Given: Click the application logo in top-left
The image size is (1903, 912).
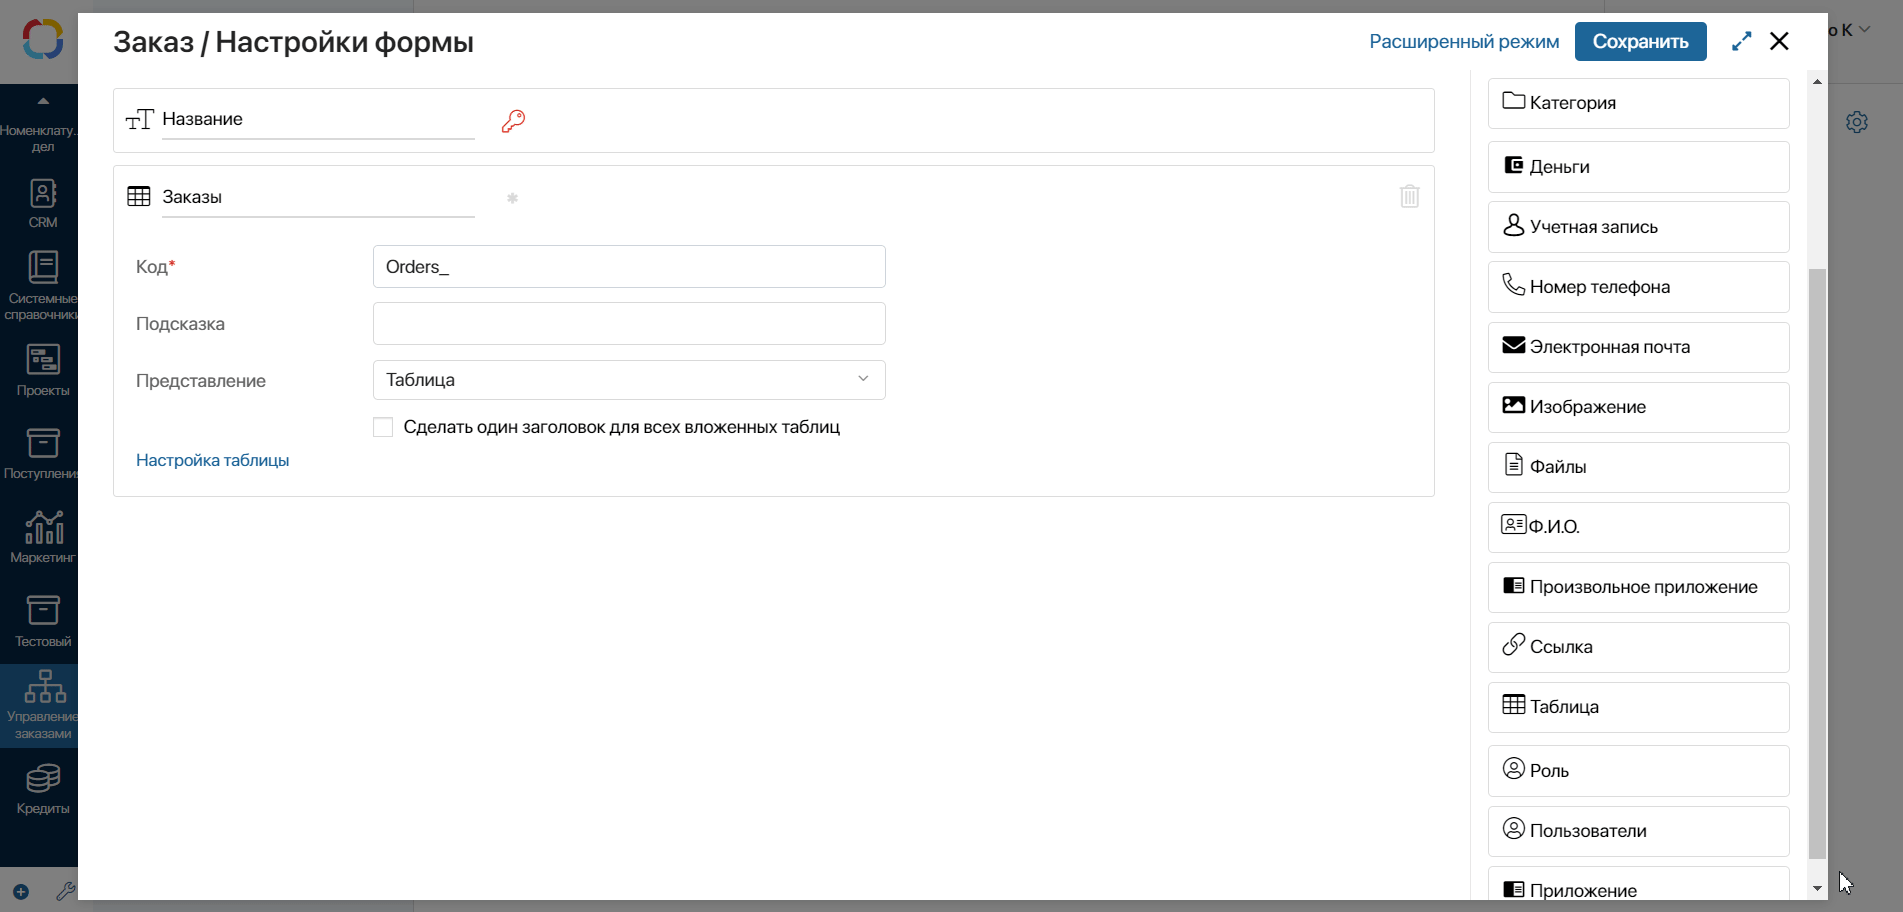Looking at the screenshot, I should pyautogui.click(x=43, y=40).
